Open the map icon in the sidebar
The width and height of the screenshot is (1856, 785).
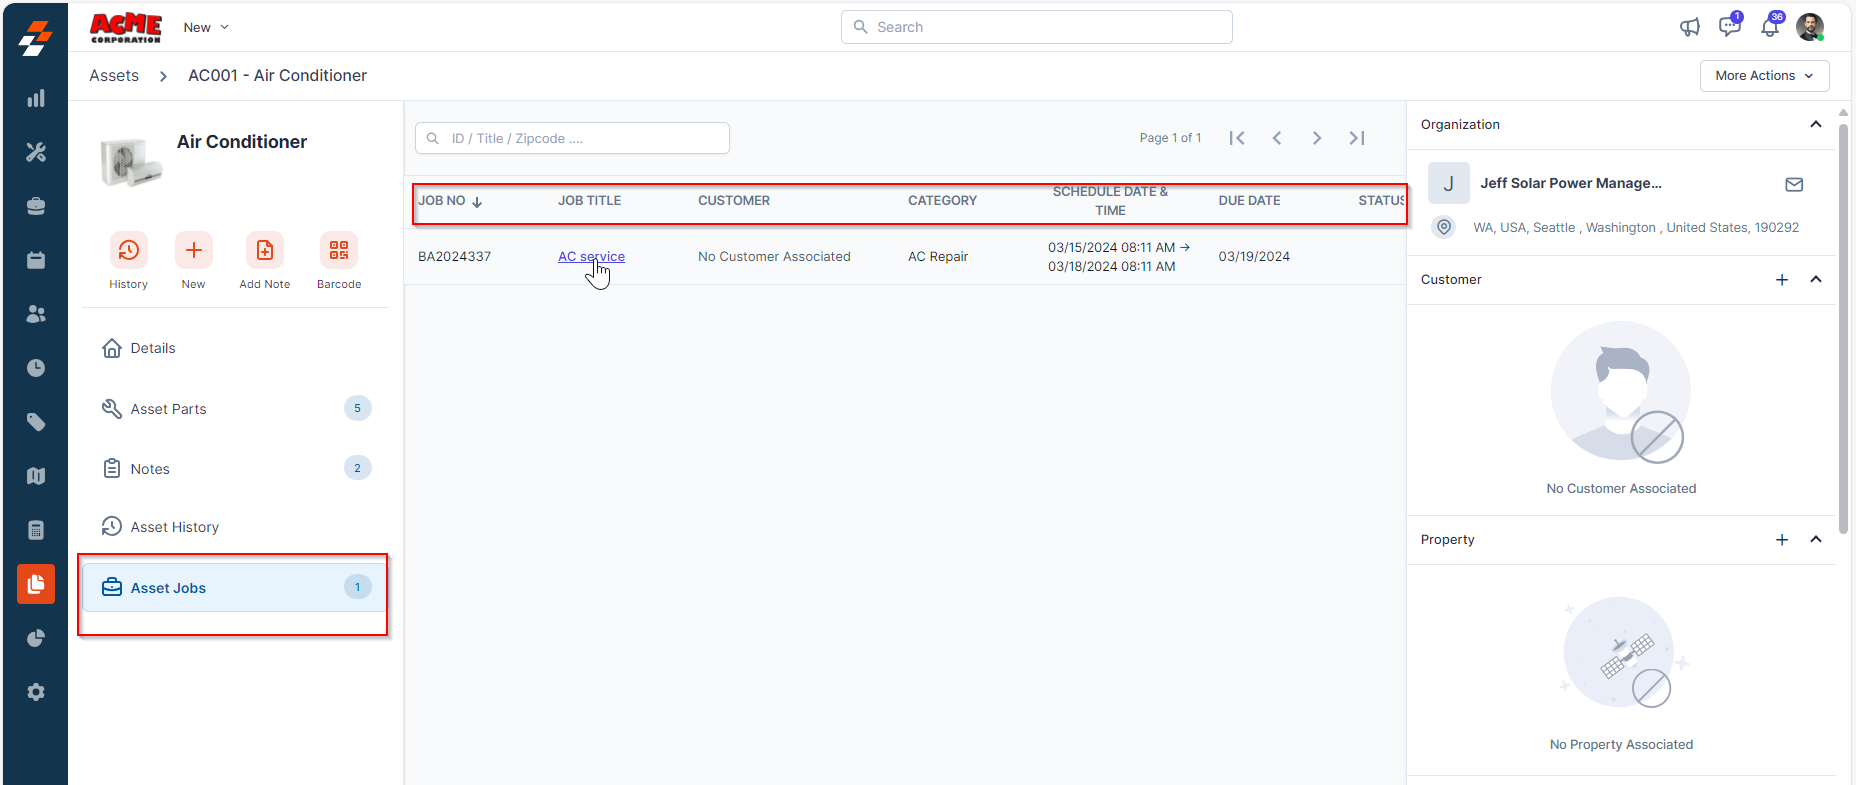tap(36, 476)
